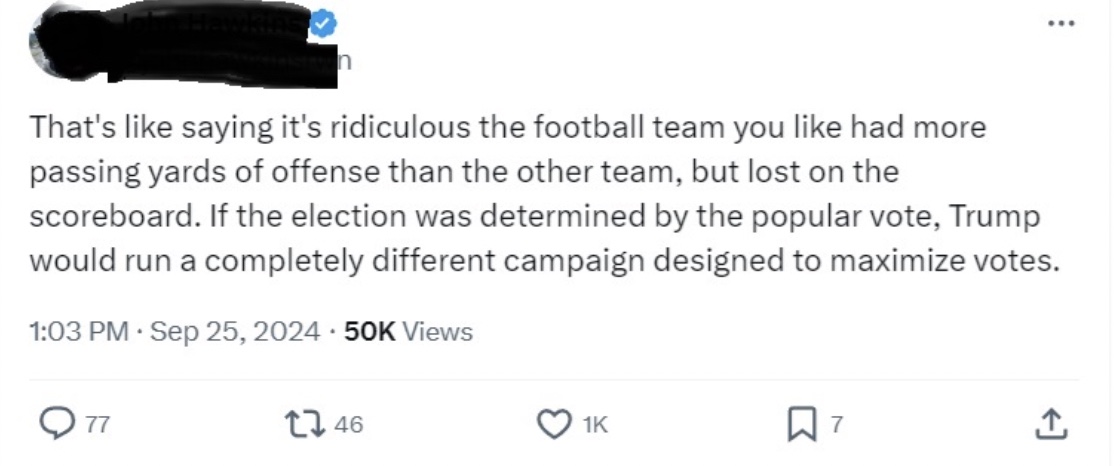Image resolution: width=1120 pixels, height=466 pixels.
Task: Click the Views label after 50K
Action: click(437, 332)
